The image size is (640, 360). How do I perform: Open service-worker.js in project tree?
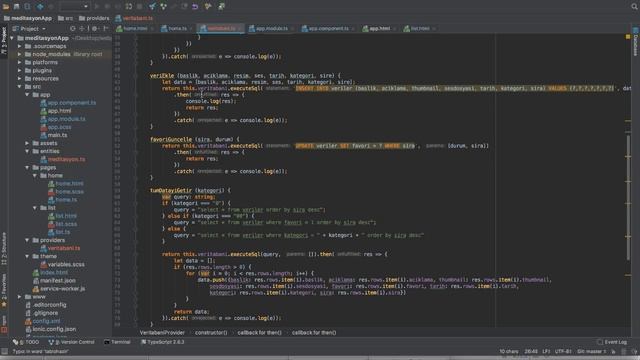[x=59, y=289]
